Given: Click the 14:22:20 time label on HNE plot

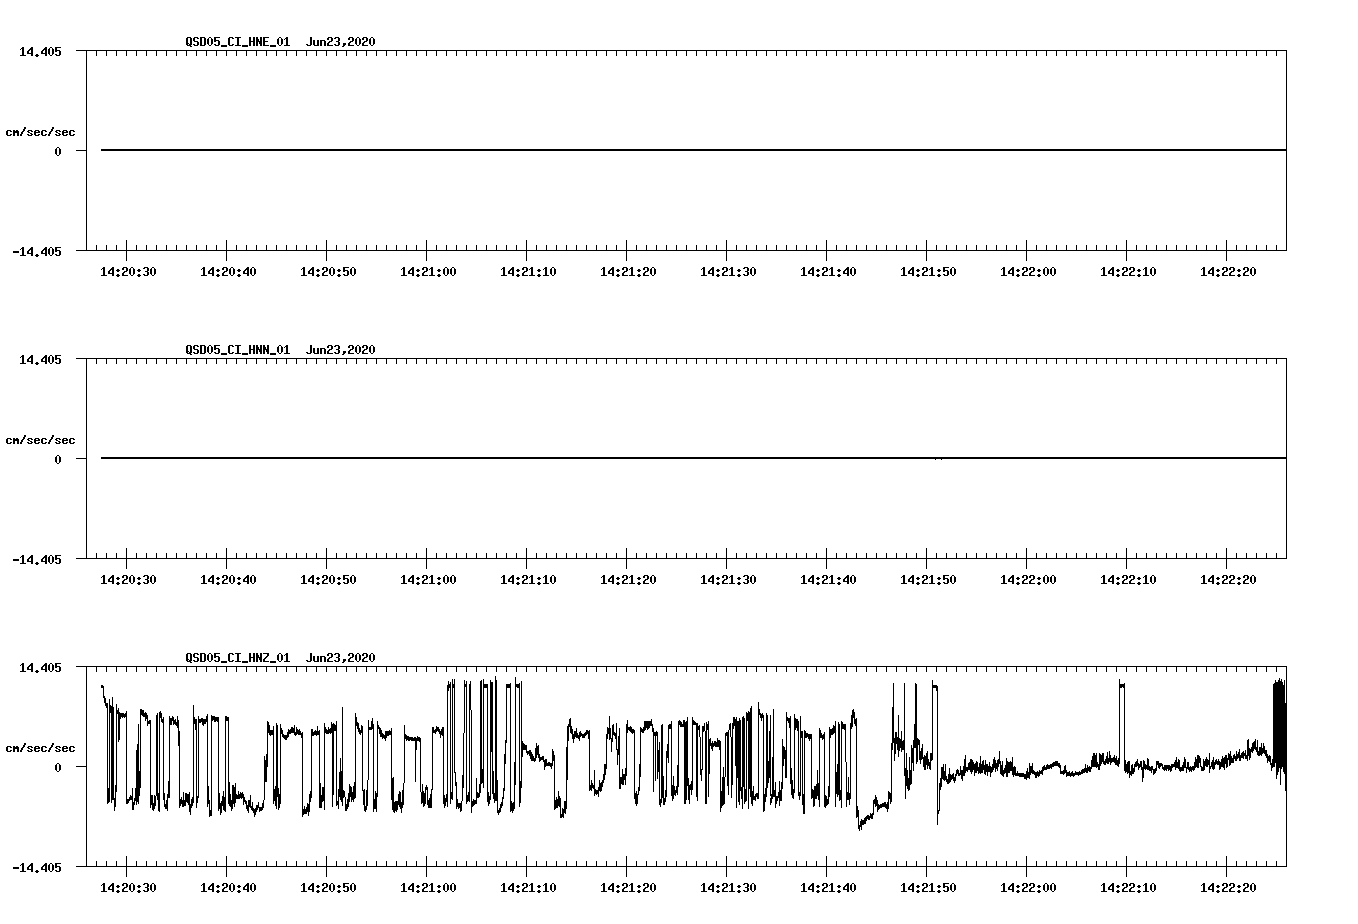Looking at the screenshot, I should tap(1227, 272).
